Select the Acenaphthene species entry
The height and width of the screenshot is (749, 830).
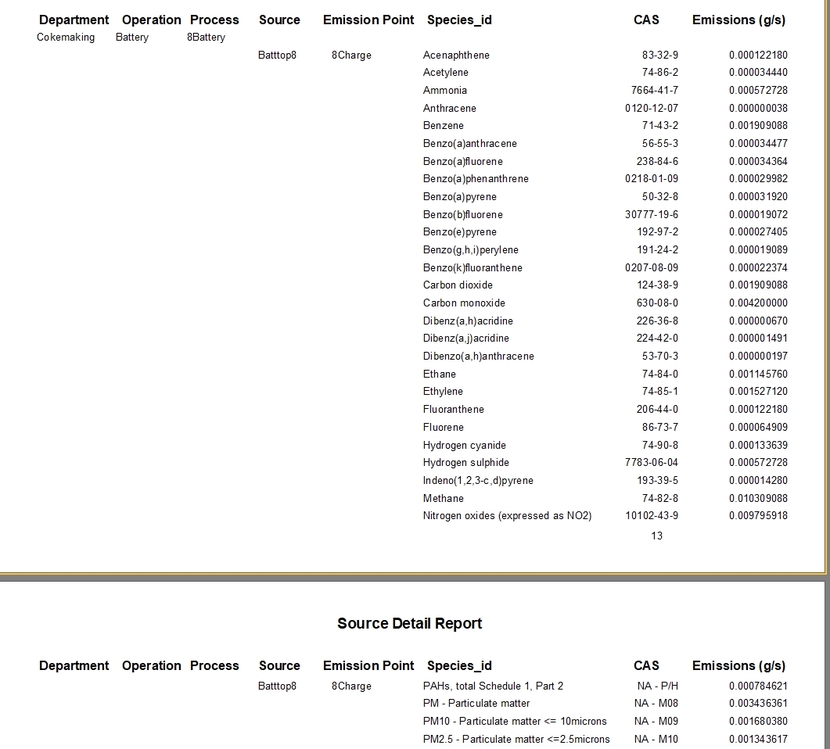456,55
